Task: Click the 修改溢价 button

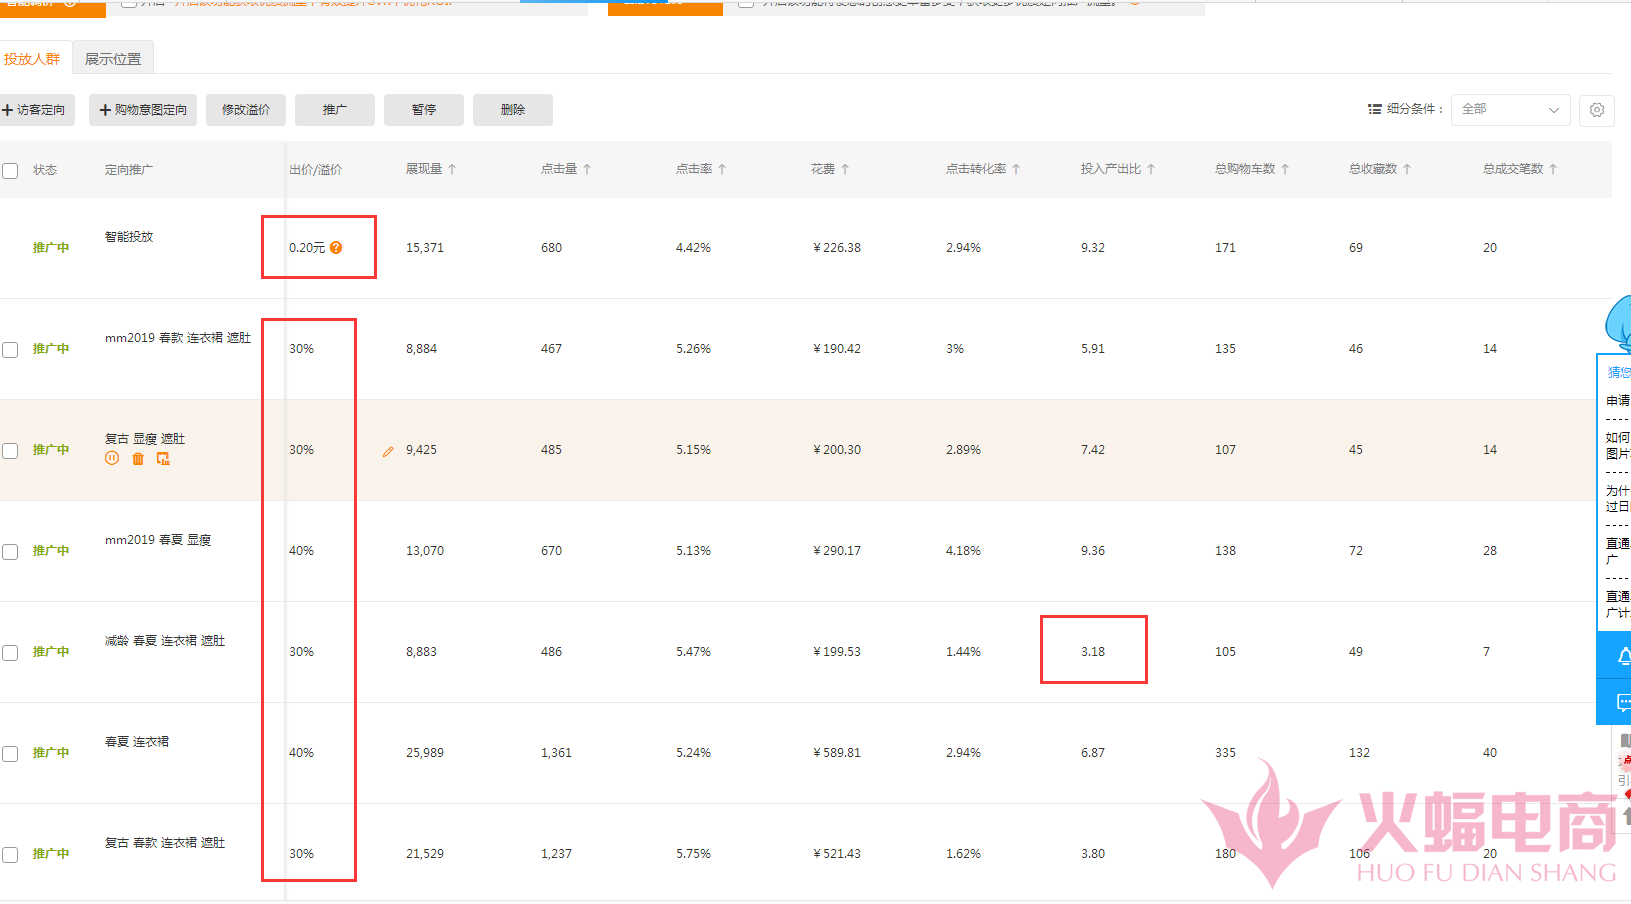Action: (x=246, y=110)
